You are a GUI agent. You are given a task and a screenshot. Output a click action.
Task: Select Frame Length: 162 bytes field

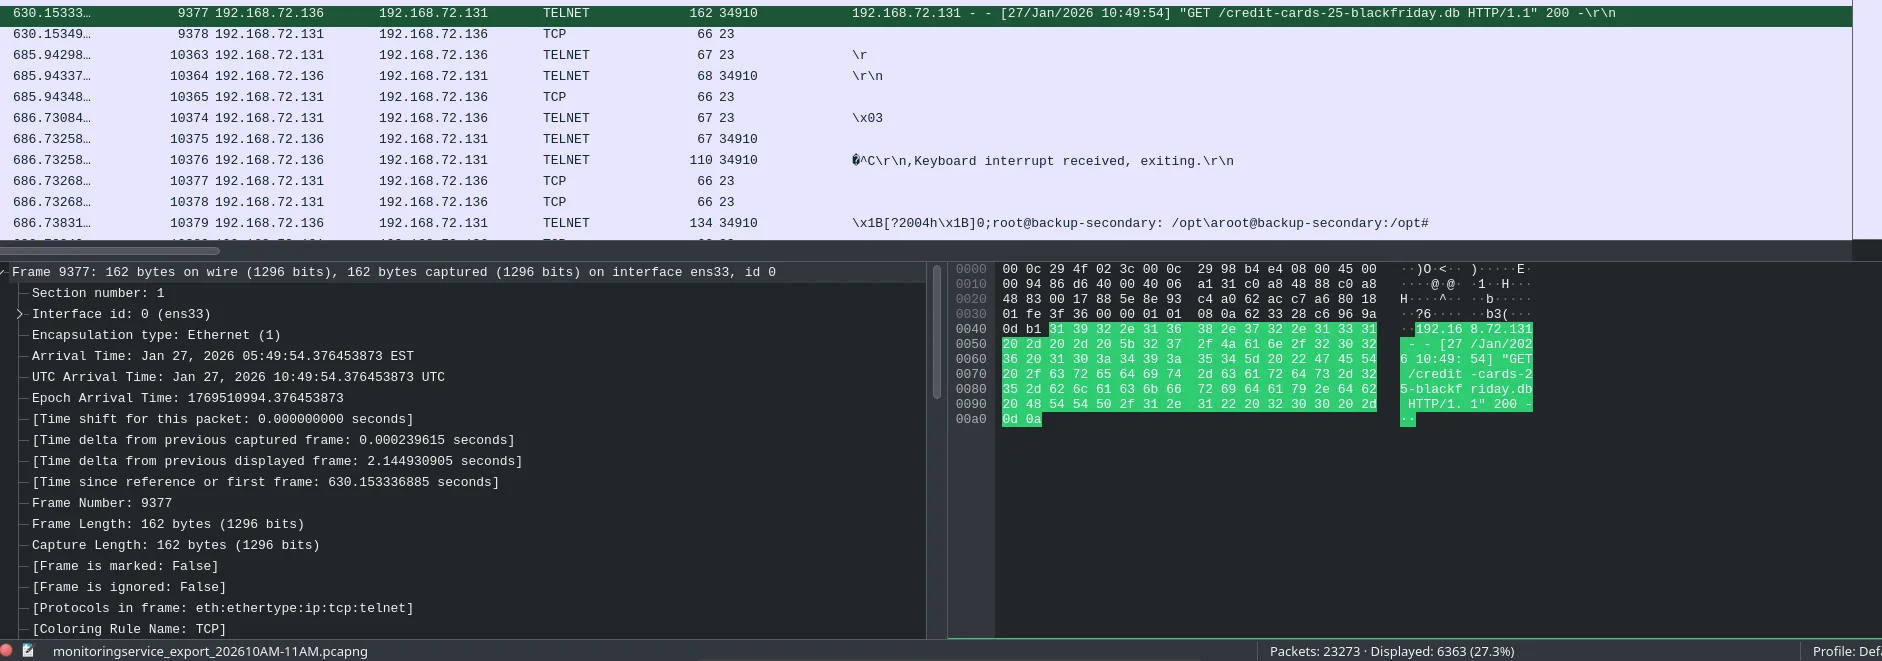(168, 524)
